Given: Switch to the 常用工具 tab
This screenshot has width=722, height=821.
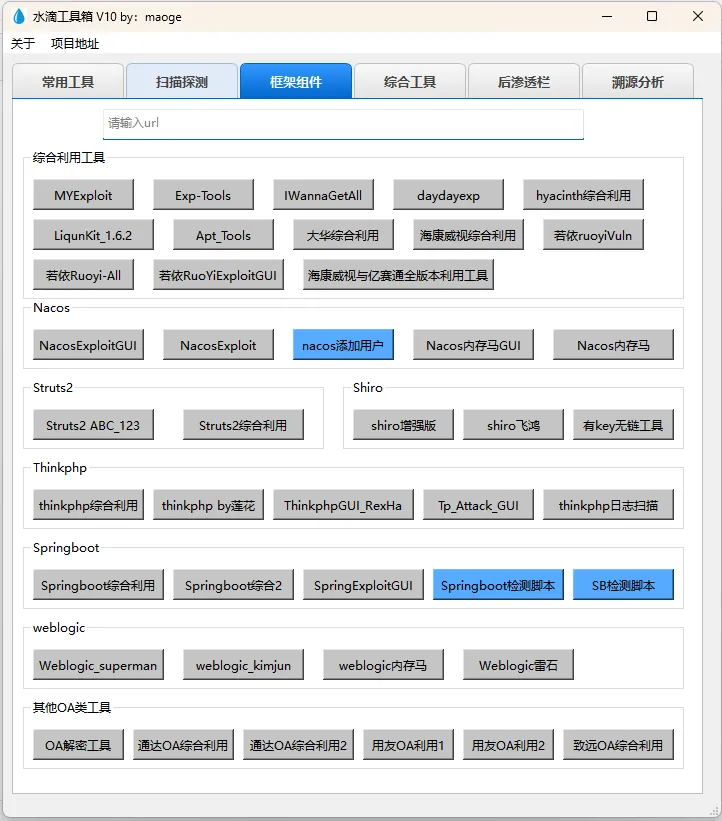Looking at the screenshot, I should 68,82.
